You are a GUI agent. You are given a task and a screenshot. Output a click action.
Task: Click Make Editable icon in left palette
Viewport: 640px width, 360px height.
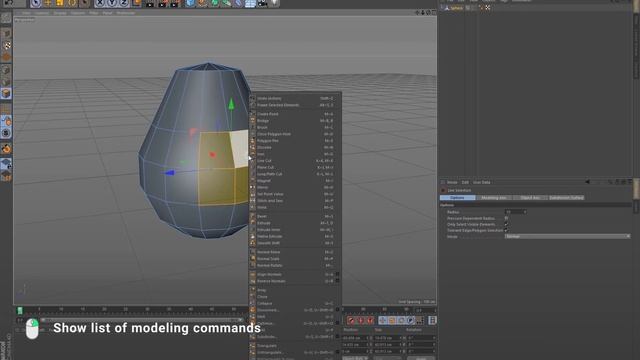click(6, 18)
